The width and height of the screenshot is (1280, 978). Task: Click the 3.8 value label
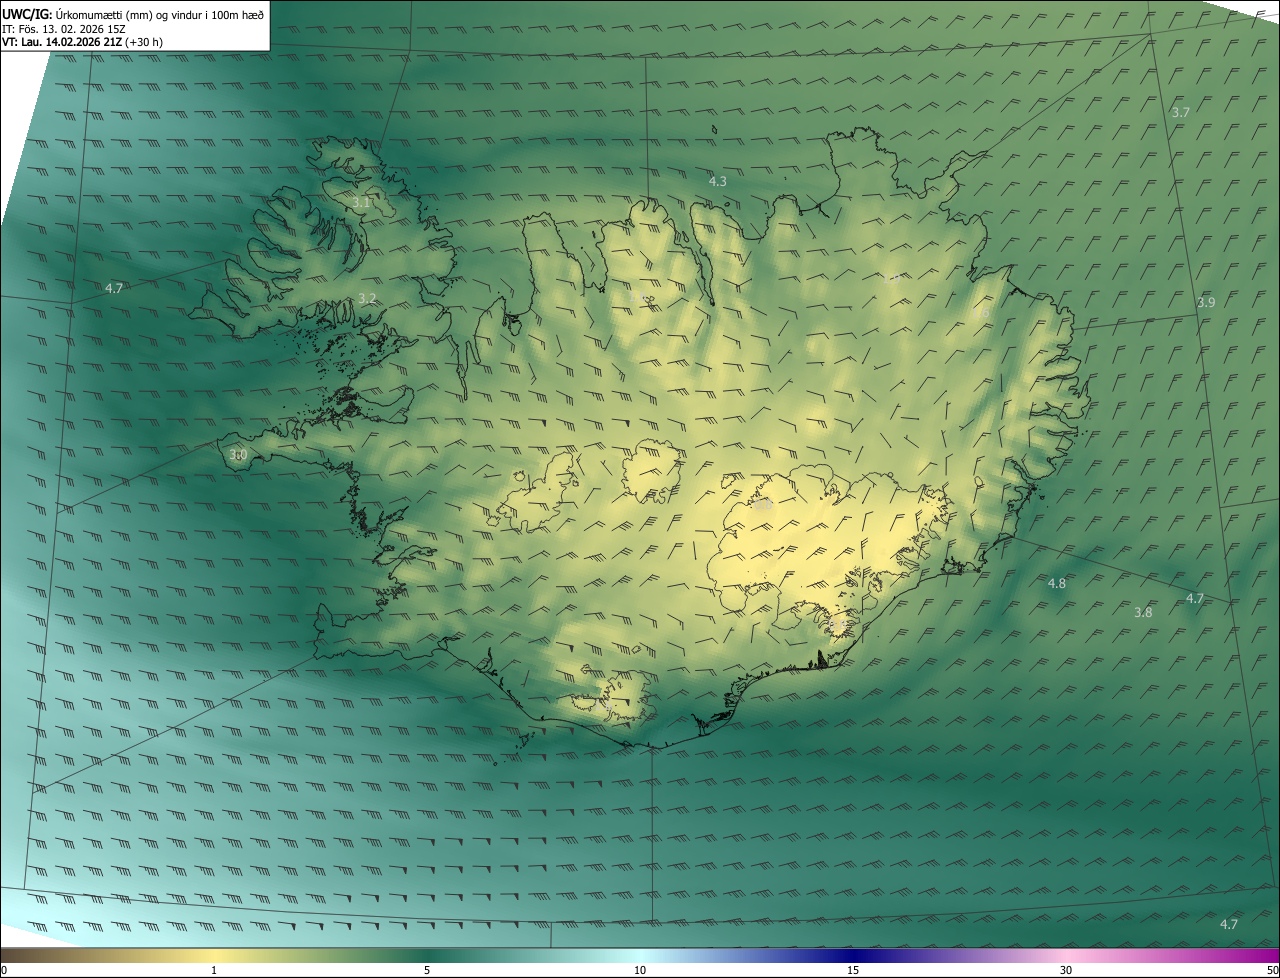[1143, 612]
